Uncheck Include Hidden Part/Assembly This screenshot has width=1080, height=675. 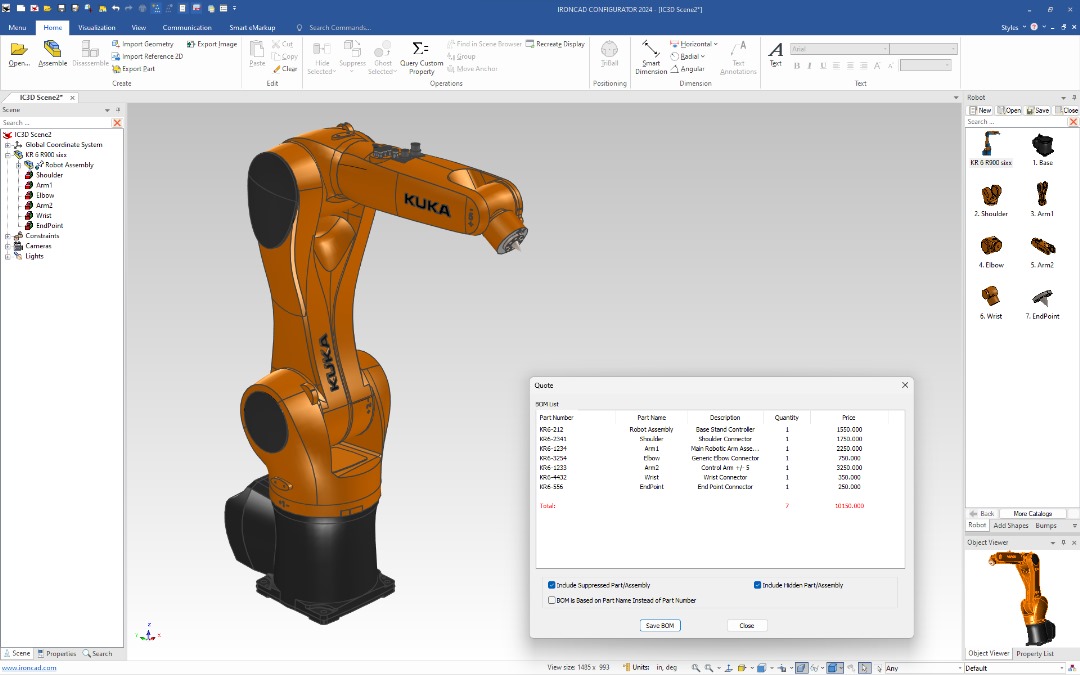point(758,585)
